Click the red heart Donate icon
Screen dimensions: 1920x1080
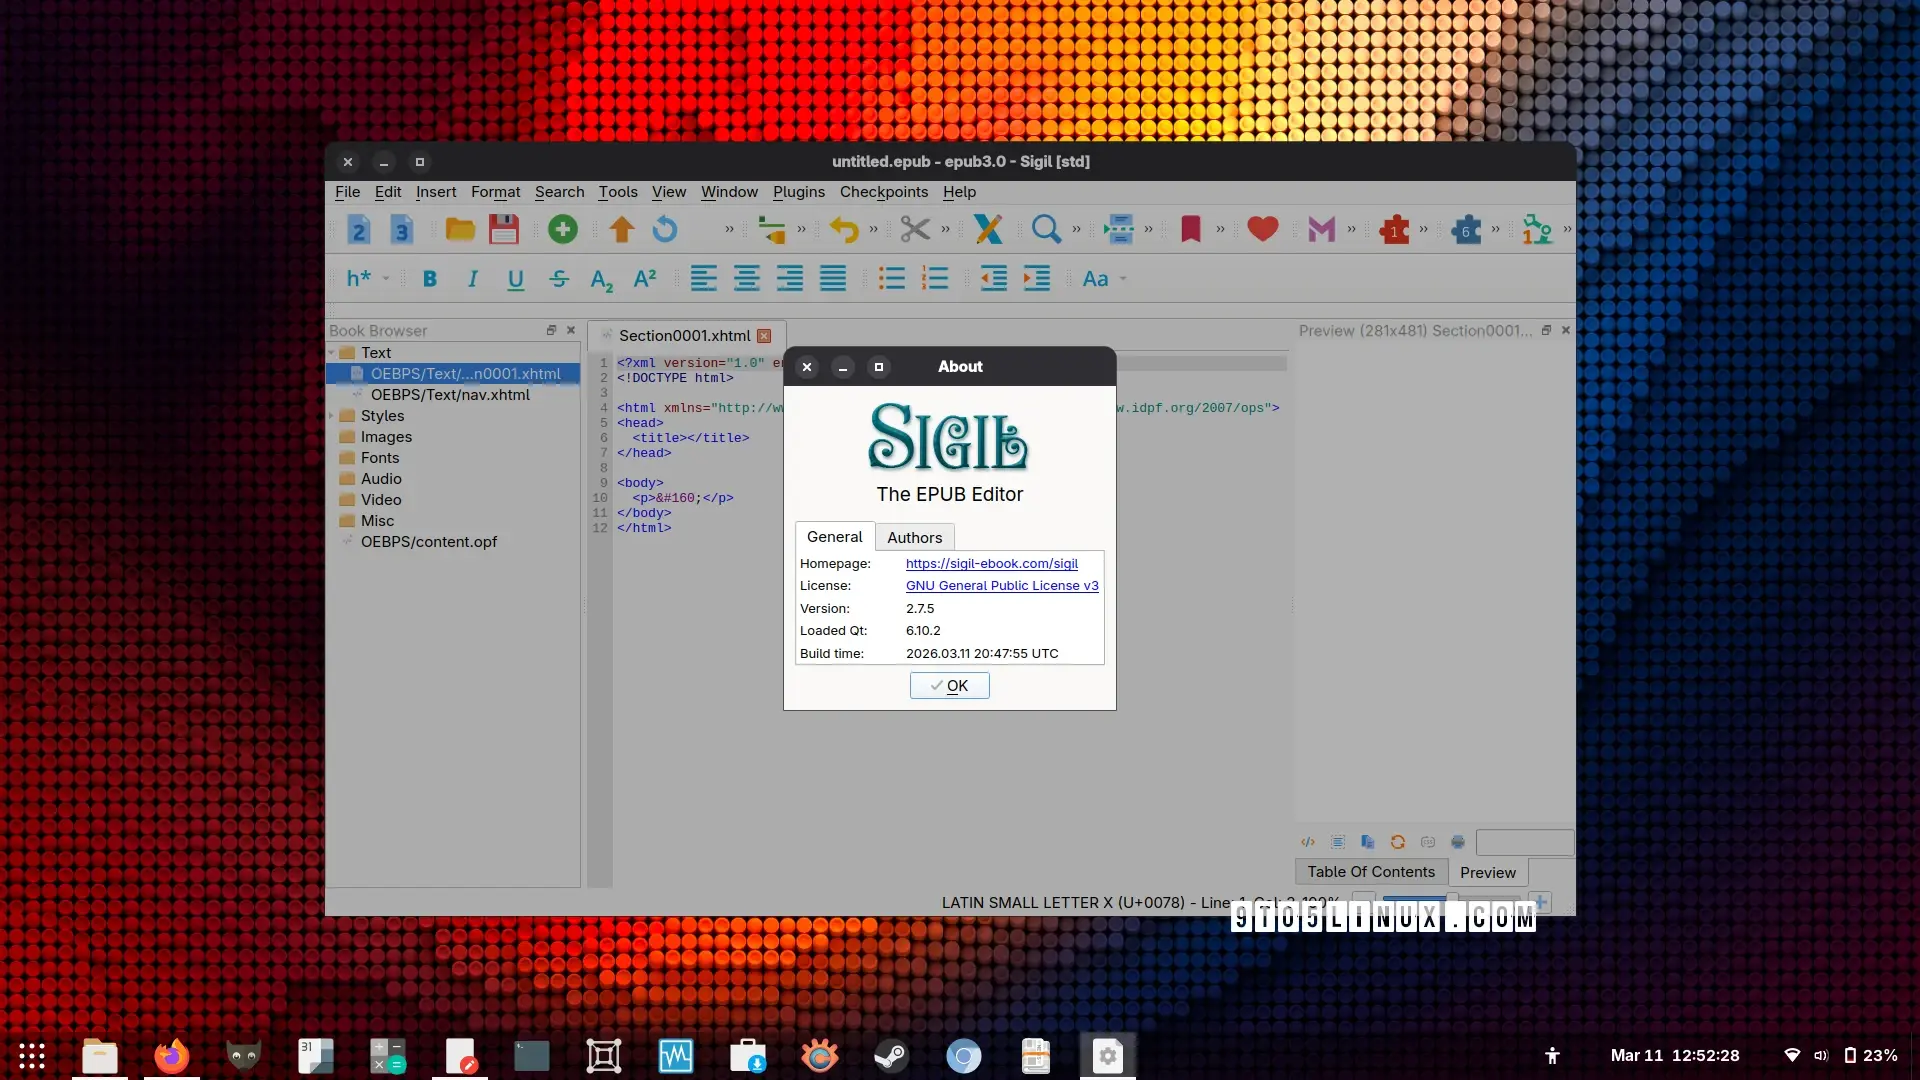point(1262,230)
